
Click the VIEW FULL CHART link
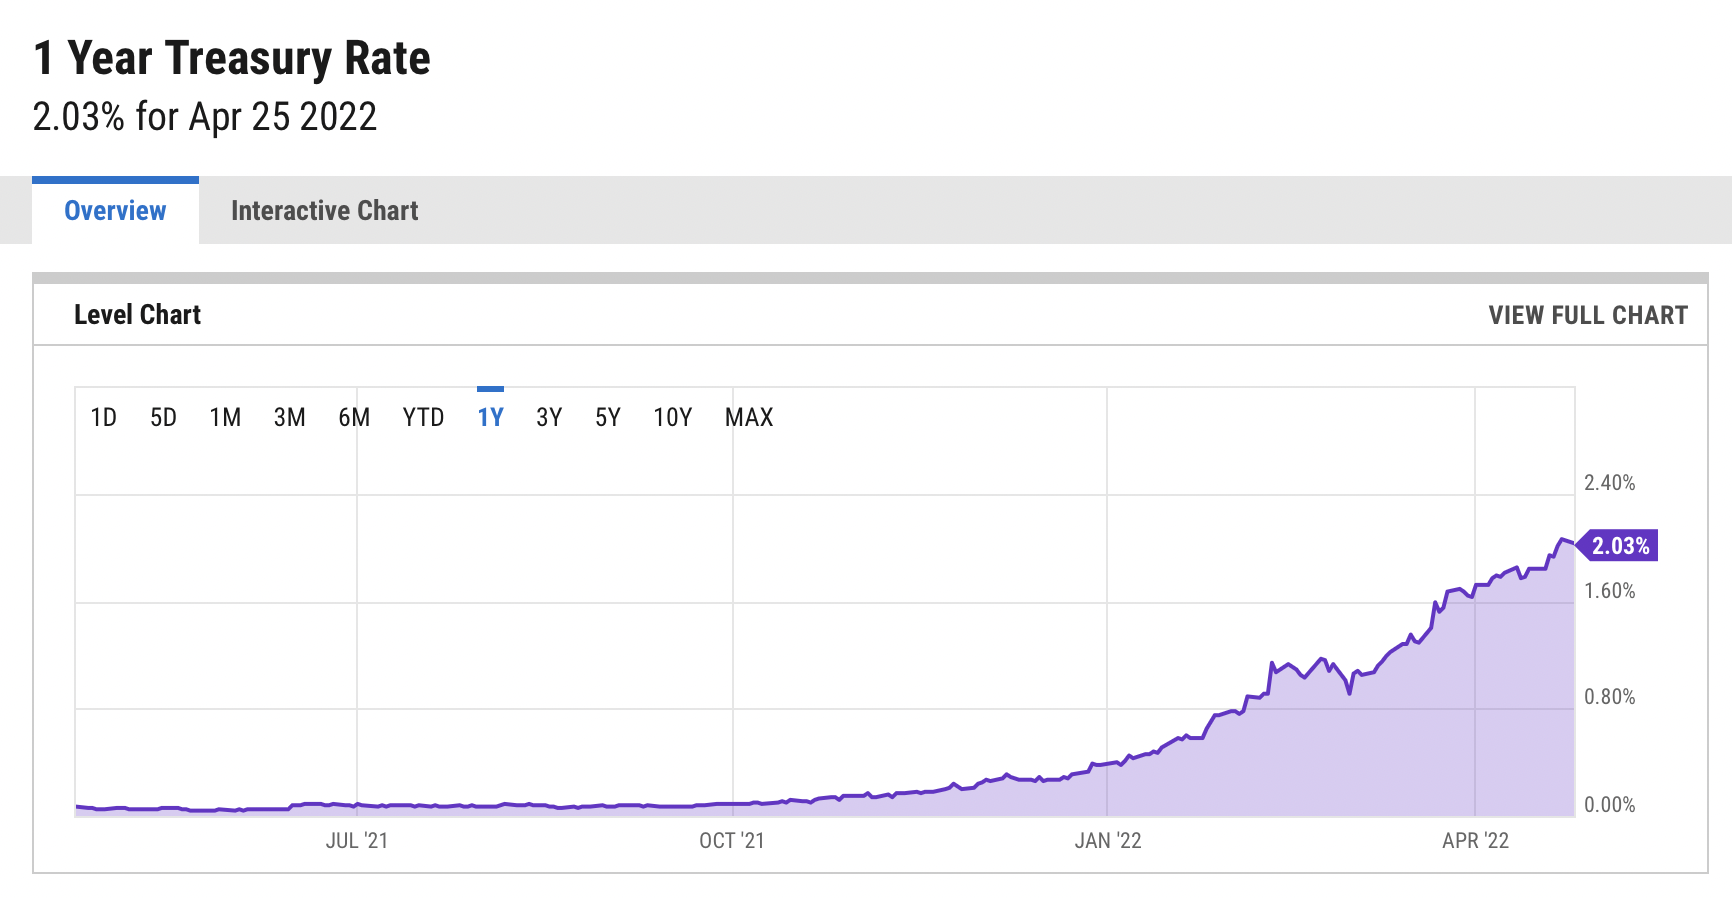pyautogui.click(x=1588, y=315)
